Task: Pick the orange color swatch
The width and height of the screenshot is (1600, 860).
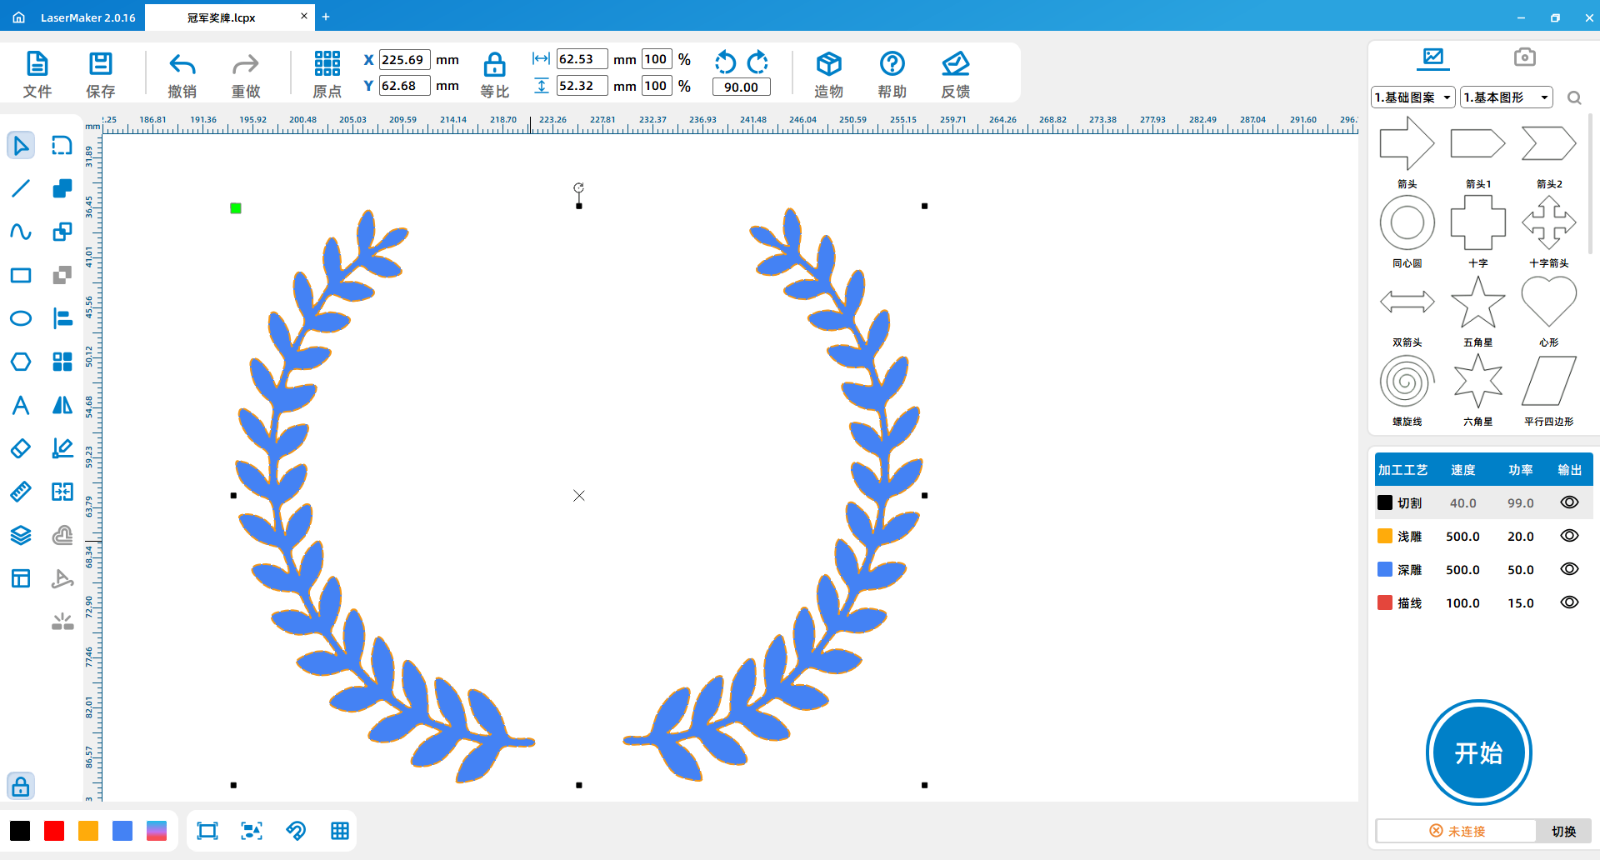Action: [88, 831]
